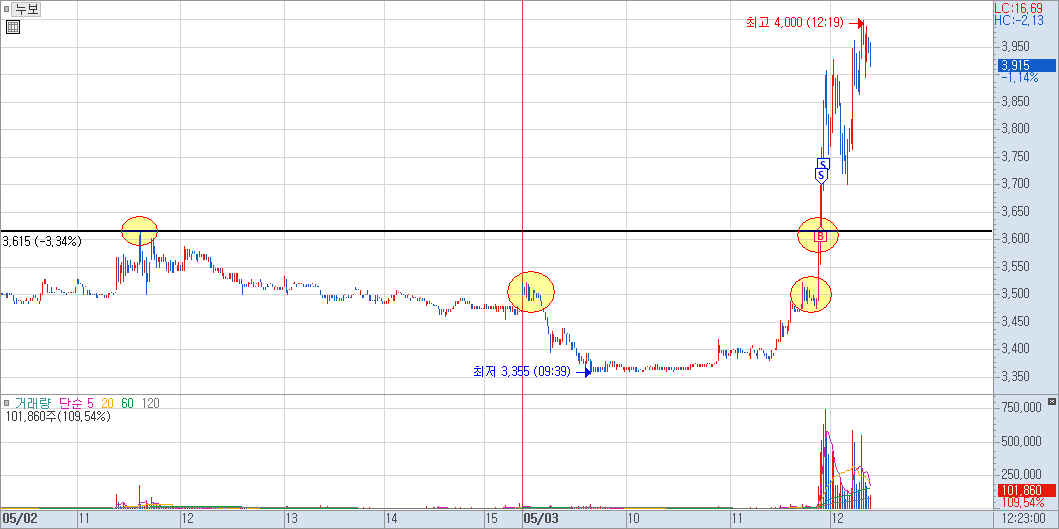Click the 거래량 volume indicator label

coord(34,403)
